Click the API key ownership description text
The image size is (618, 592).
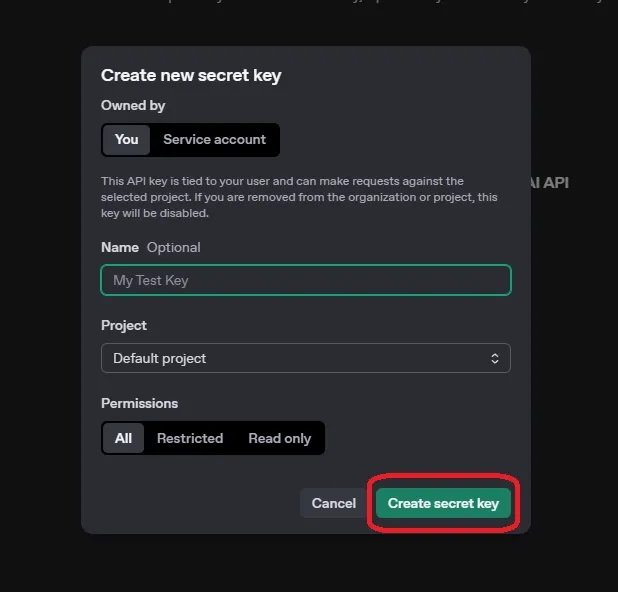[x=298, y=197]
